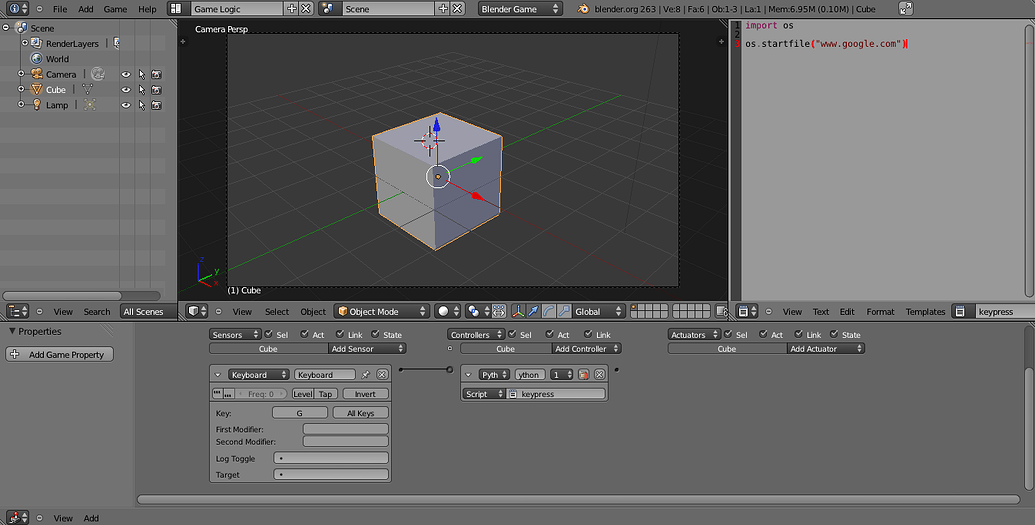
Task: Pin the Keyboard sensor
Action: [x=366, y=374]
